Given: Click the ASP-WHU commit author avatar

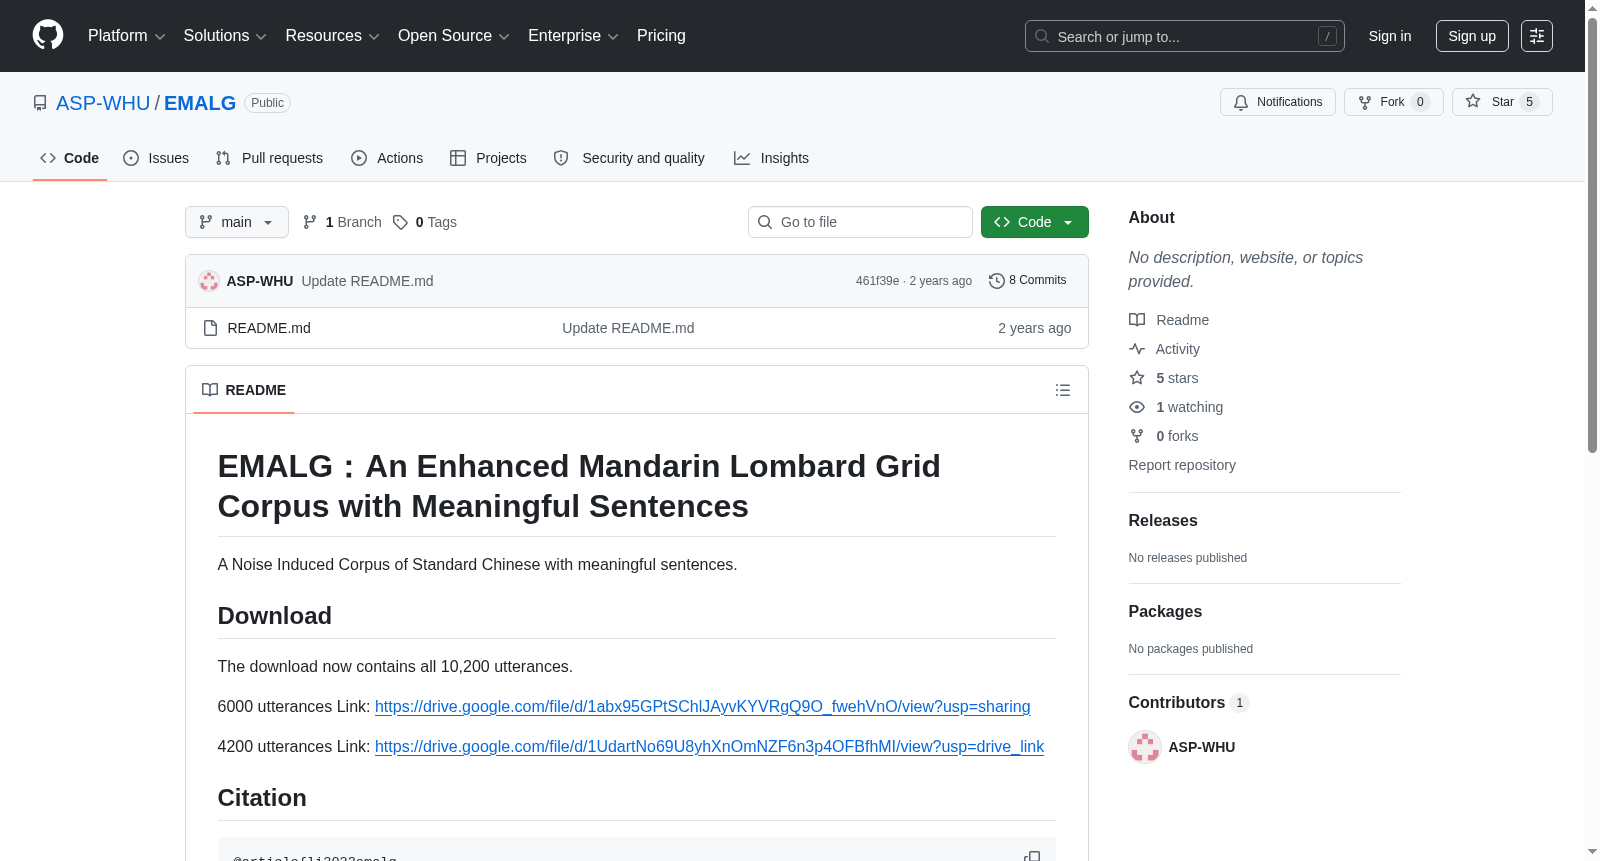Looking at the screenshot, I should click(x=209, y=281).
